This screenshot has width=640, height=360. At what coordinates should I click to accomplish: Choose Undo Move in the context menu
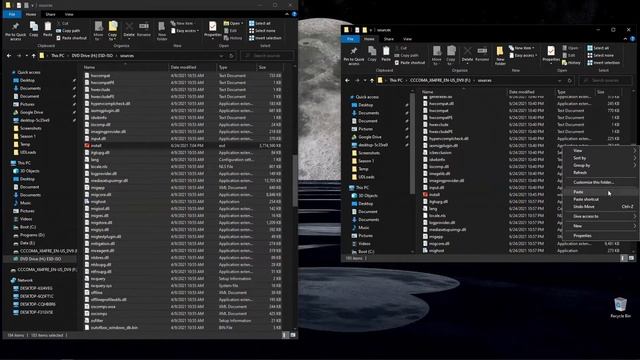pos(601,207)
